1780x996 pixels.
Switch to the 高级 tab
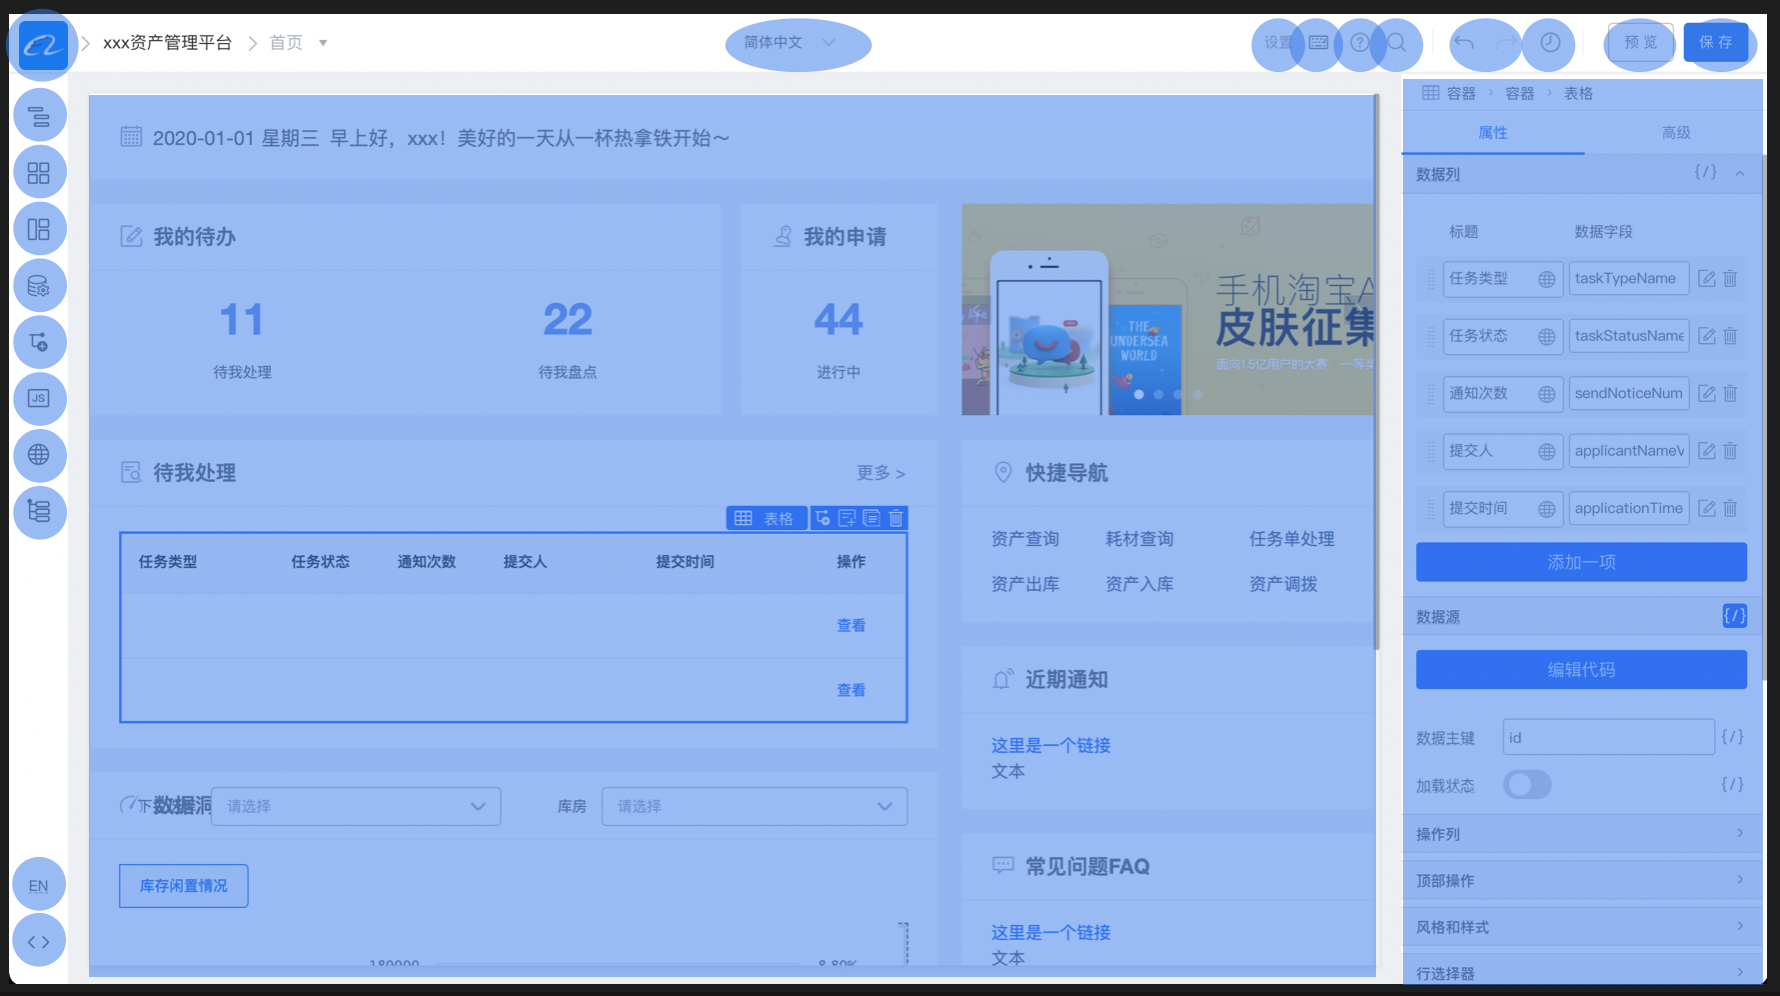(x=1676, y=133)
